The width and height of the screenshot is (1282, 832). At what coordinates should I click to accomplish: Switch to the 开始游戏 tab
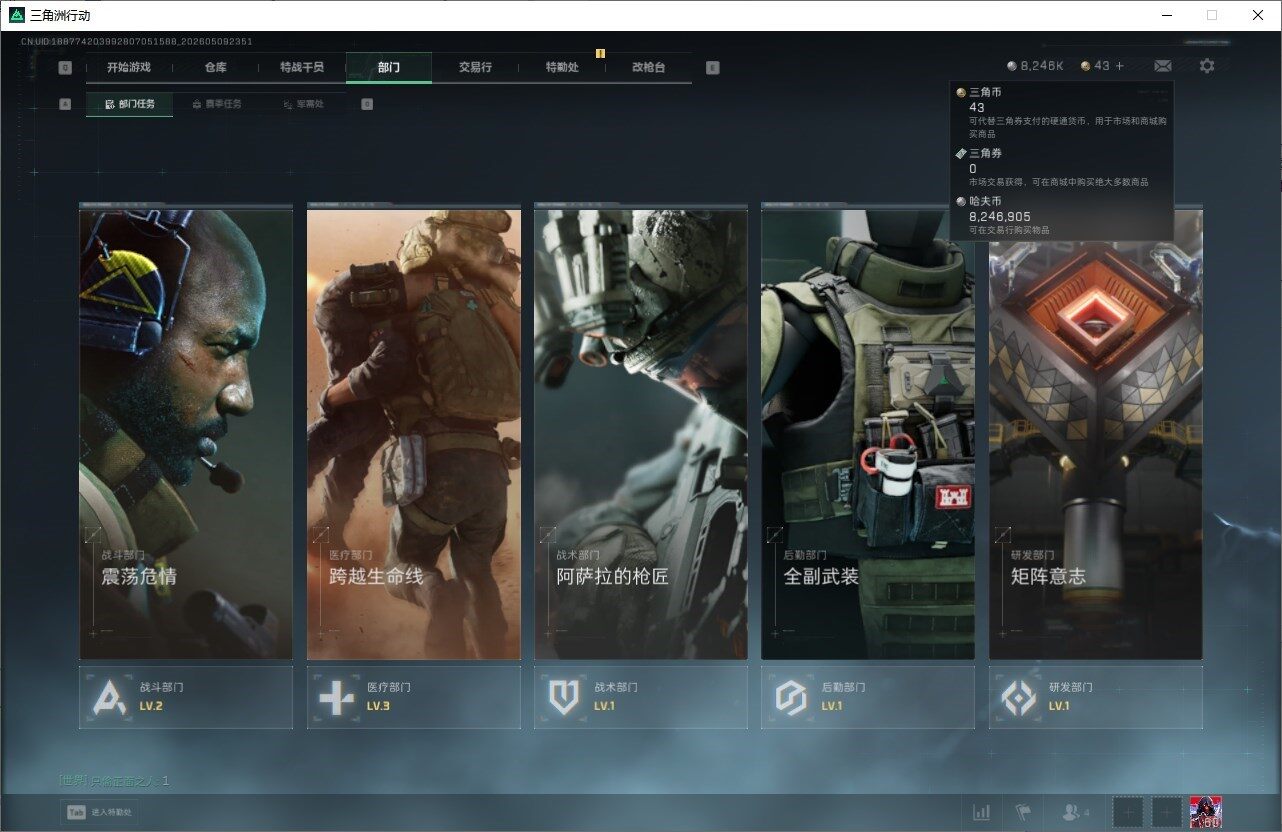coord(129,67)
